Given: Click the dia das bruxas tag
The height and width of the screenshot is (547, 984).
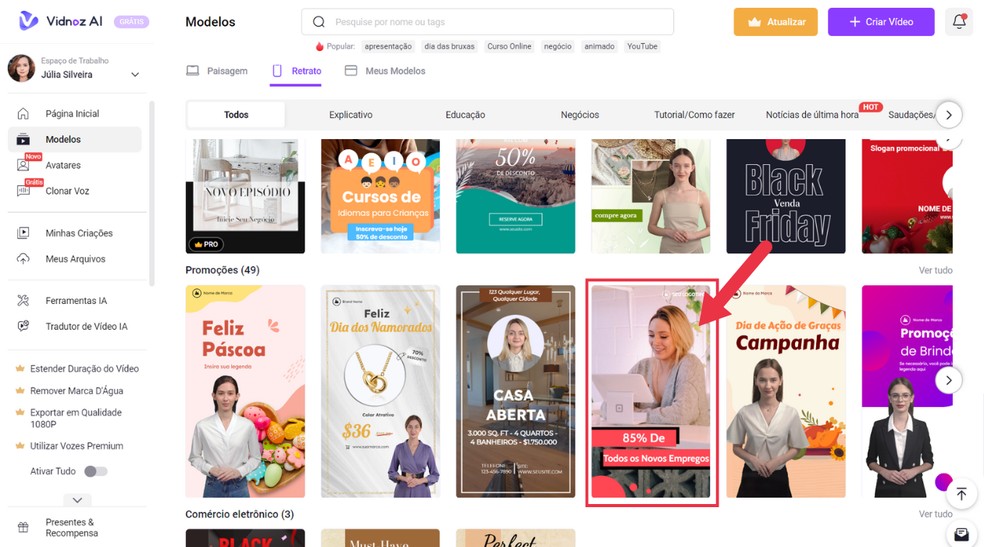Looking at the screenshot, I should [x=449, y=46].
